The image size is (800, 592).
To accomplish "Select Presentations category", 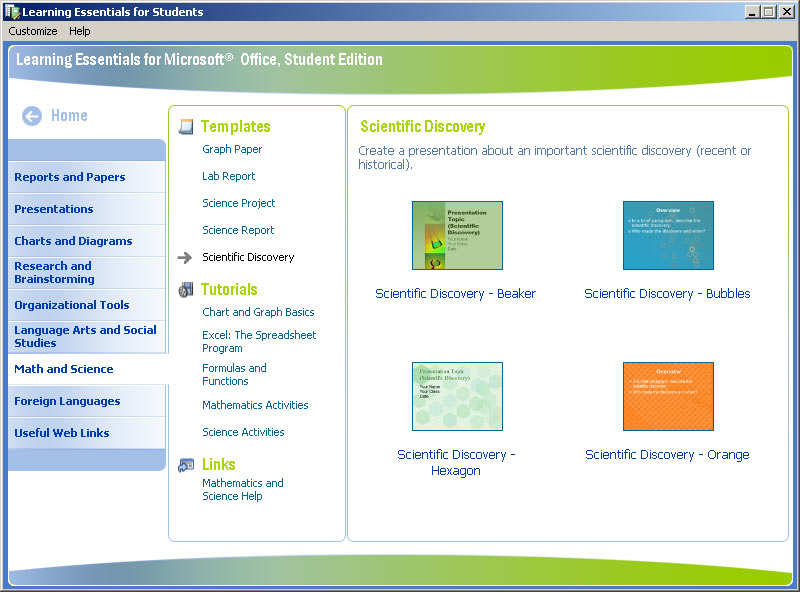I will 87,209.
